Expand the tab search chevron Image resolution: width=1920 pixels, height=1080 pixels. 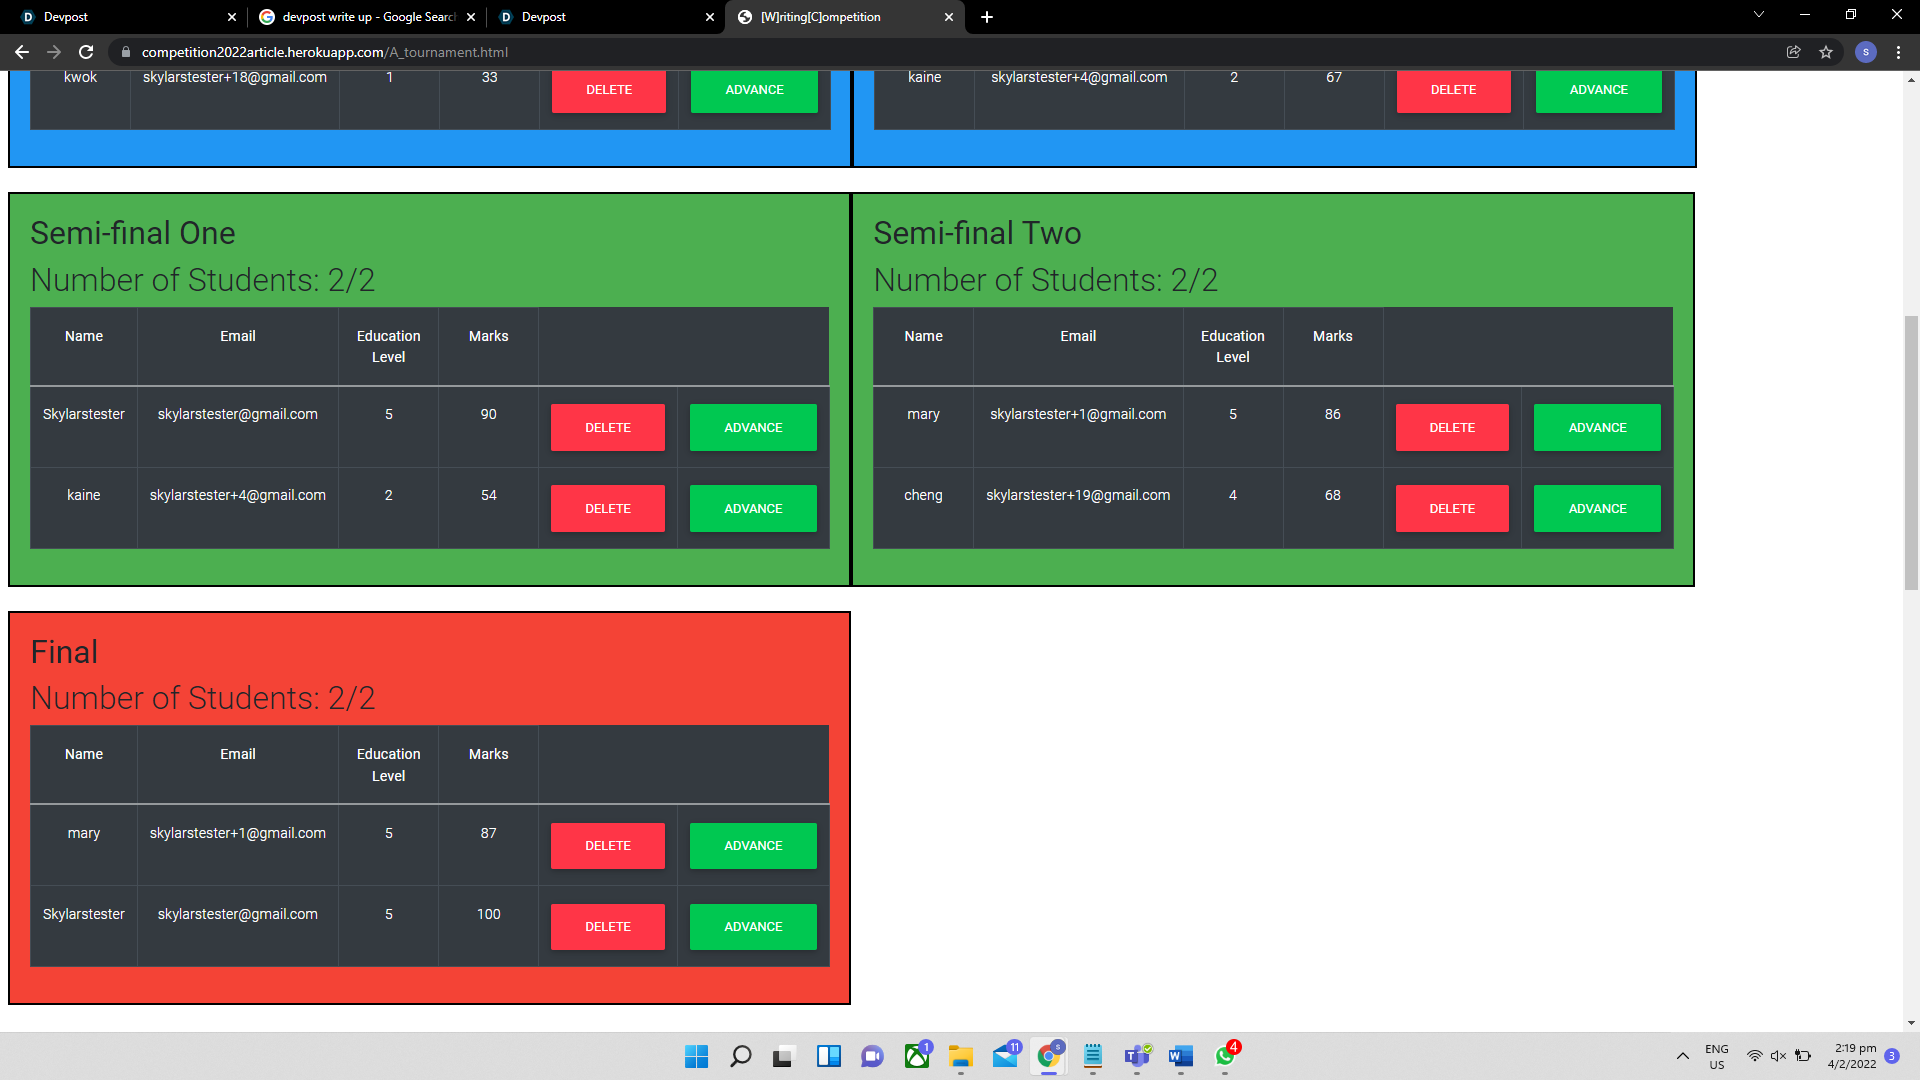pyautogui.click(x=1759, y=15)
